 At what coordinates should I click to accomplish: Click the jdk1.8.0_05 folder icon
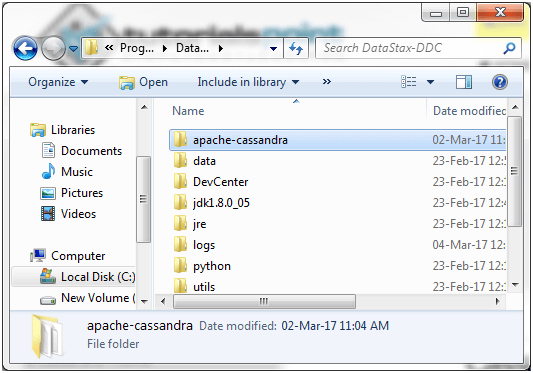[x=180, y=202]
